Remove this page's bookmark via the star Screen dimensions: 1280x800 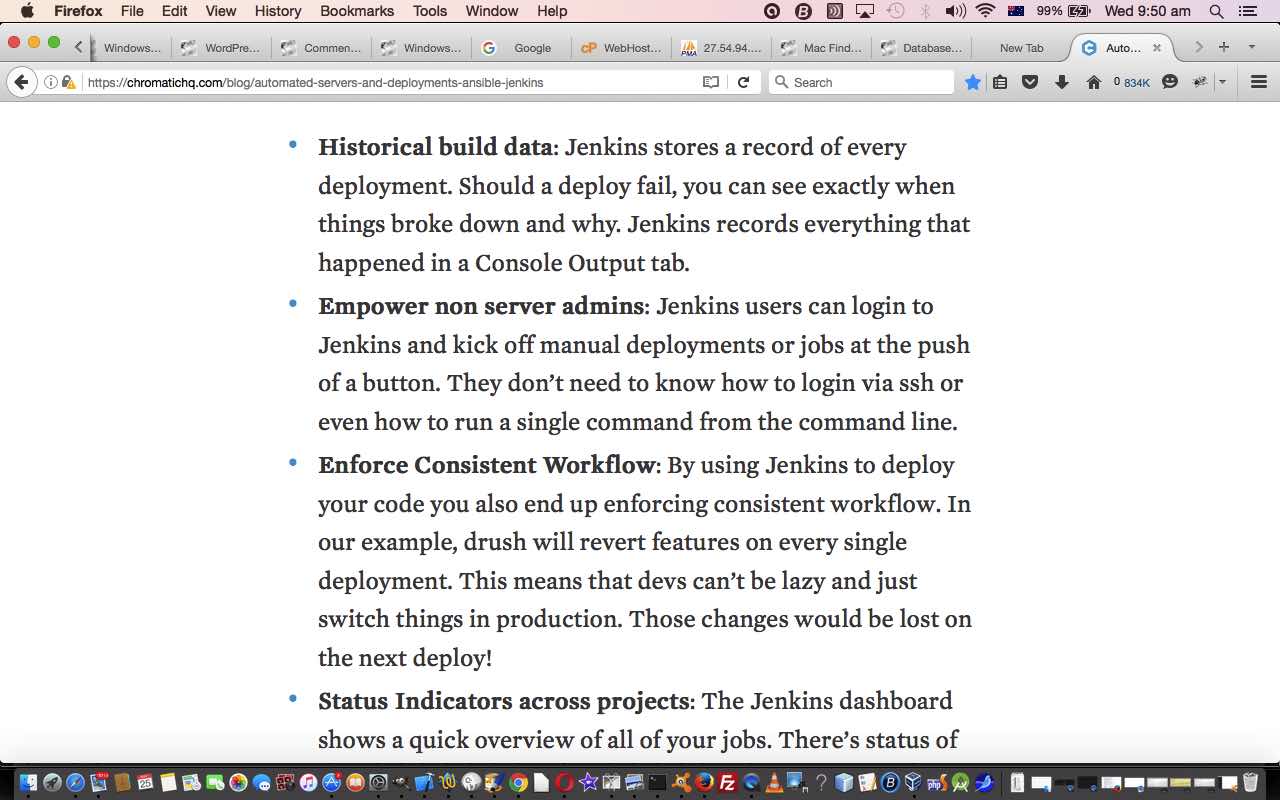(x=972, y=82)
